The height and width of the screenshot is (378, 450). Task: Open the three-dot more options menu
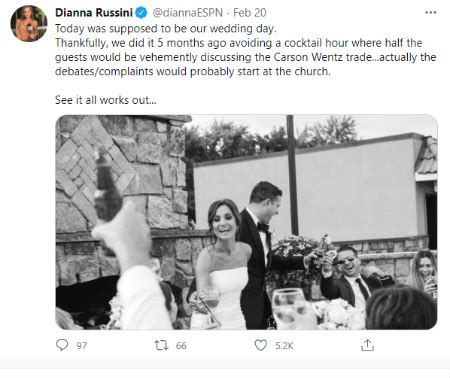pos(431,13)
